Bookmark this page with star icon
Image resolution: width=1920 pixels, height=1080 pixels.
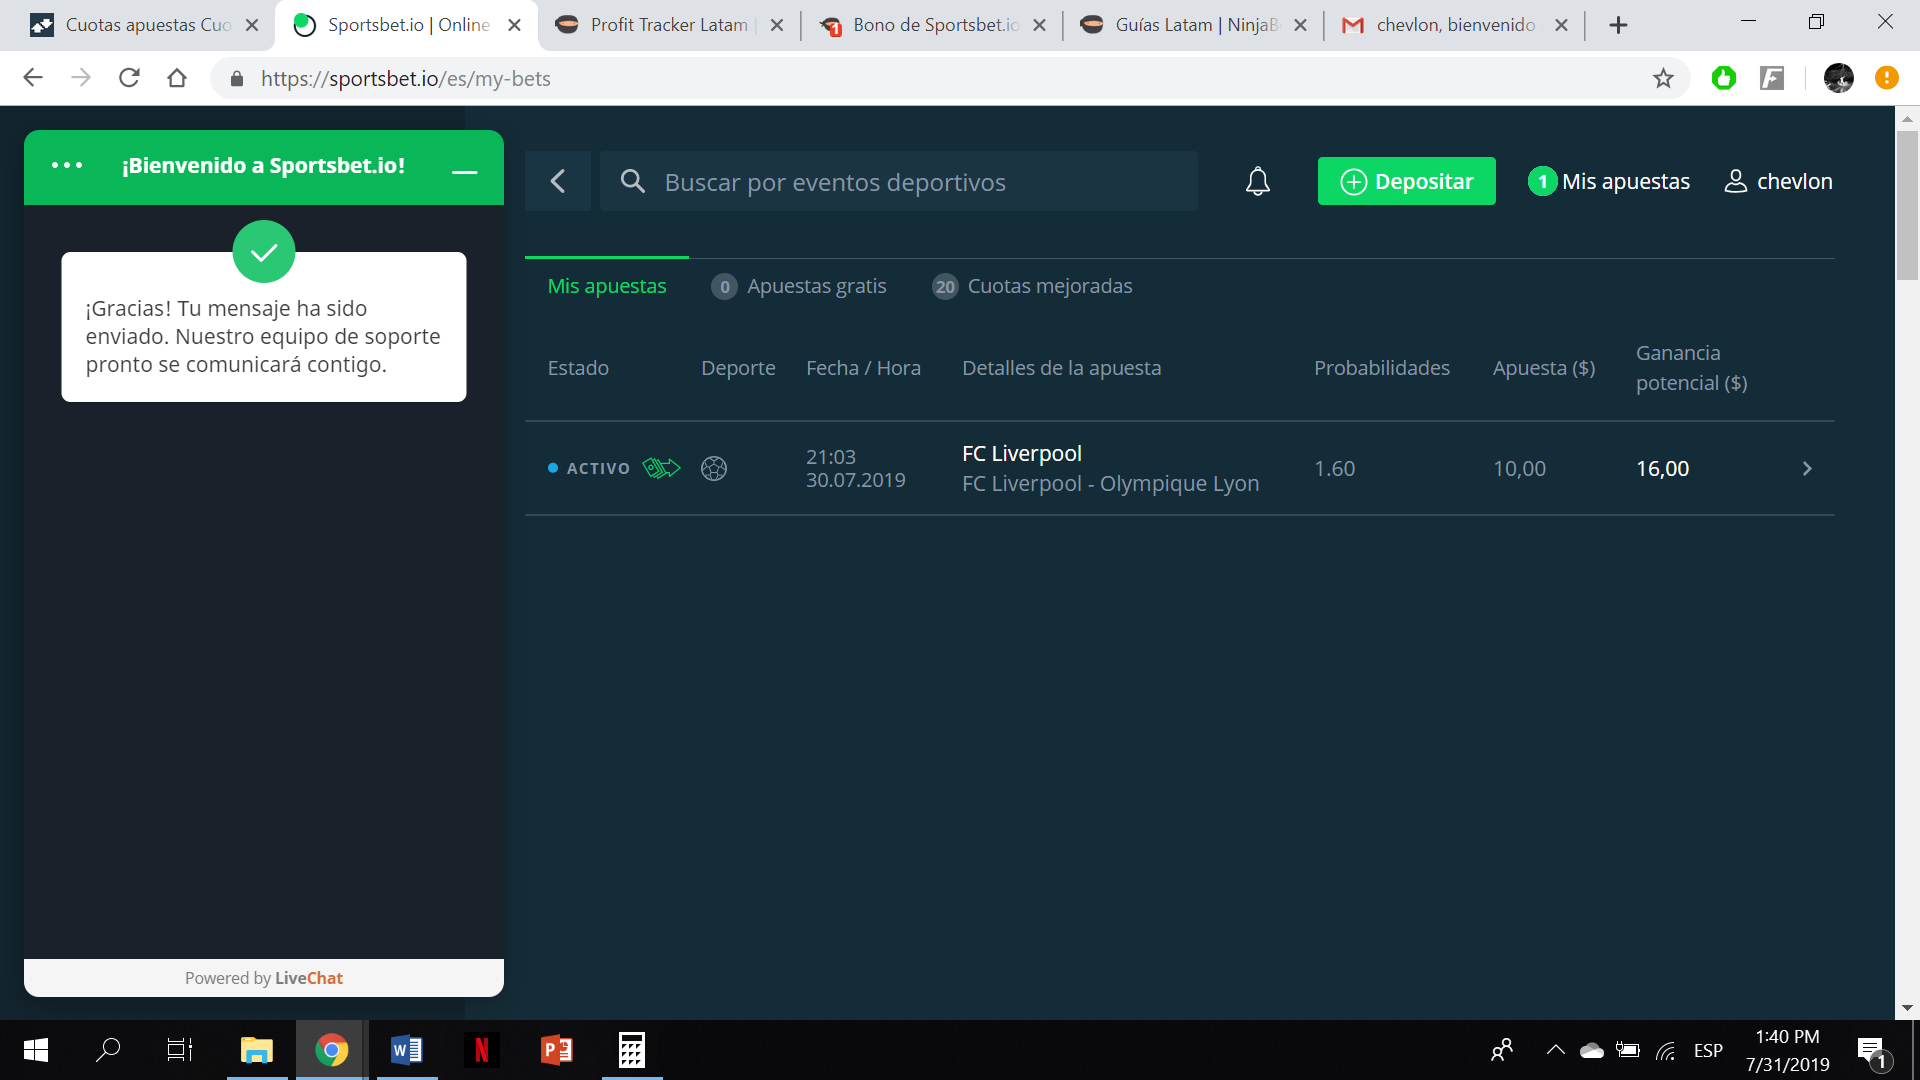click(x=1663, y=78)
